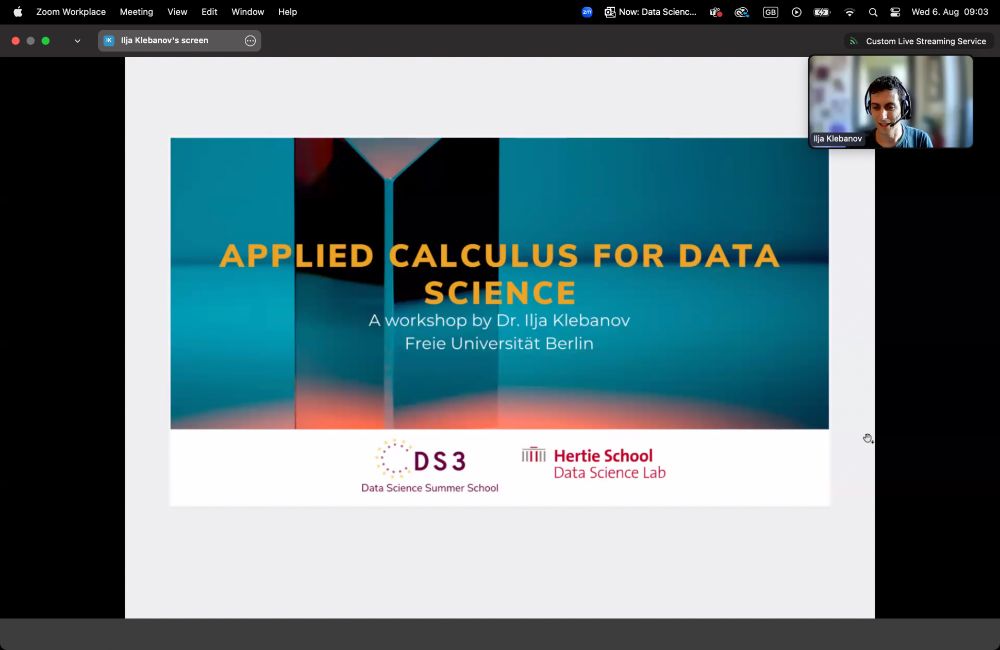Viewport: 1000px width, 650px height.
Task: Click the date and time display
Action: (950, 11)
